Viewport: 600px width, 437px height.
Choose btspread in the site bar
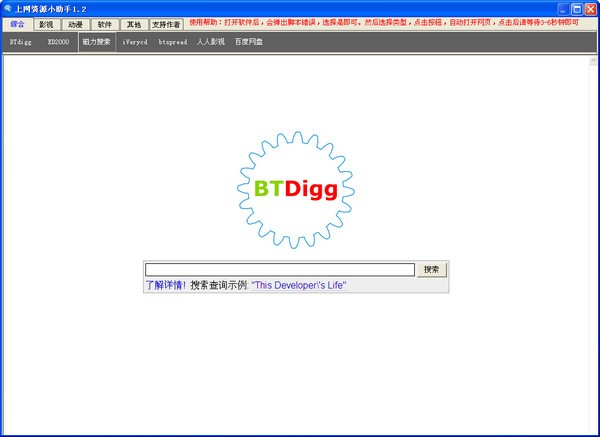point(173,42)
